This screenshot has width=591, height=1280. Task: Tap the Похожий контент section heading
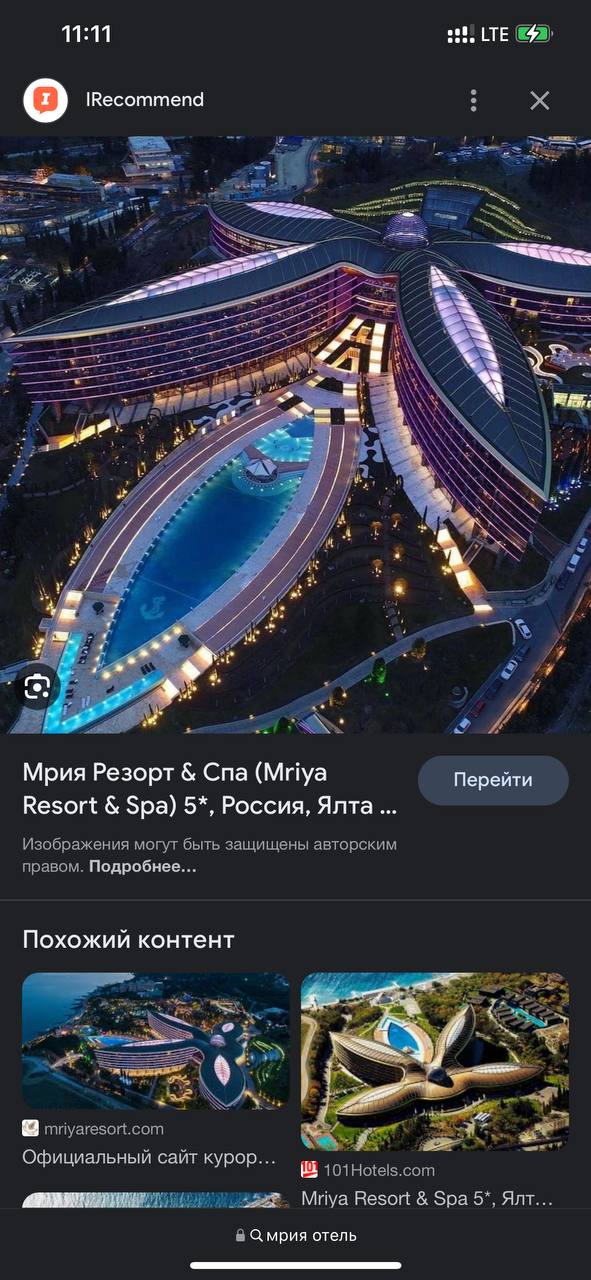coord(128,940)
